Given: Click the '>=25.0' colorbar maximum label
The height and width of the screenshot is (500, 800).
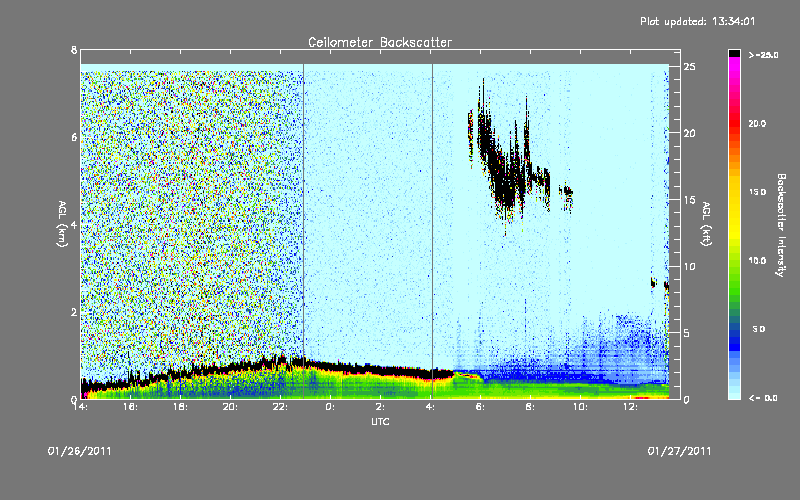Looking at the screenshot, I should click(x=764, y=55).
